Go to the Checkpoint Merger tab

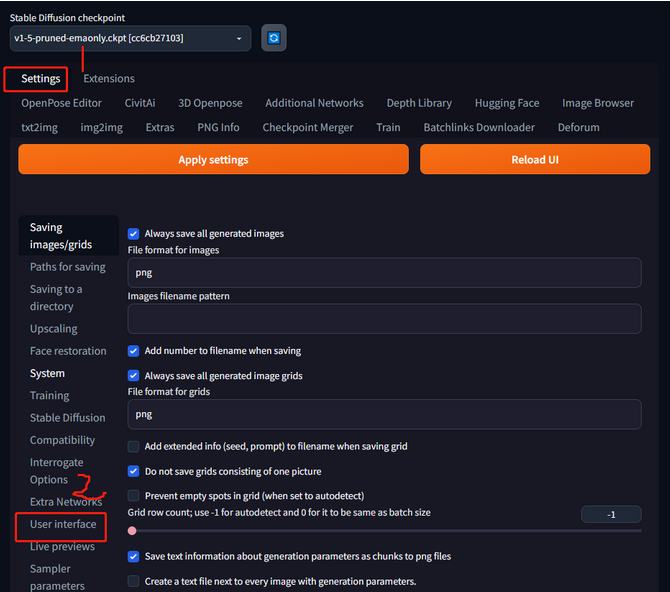click(x=308, y=127)
